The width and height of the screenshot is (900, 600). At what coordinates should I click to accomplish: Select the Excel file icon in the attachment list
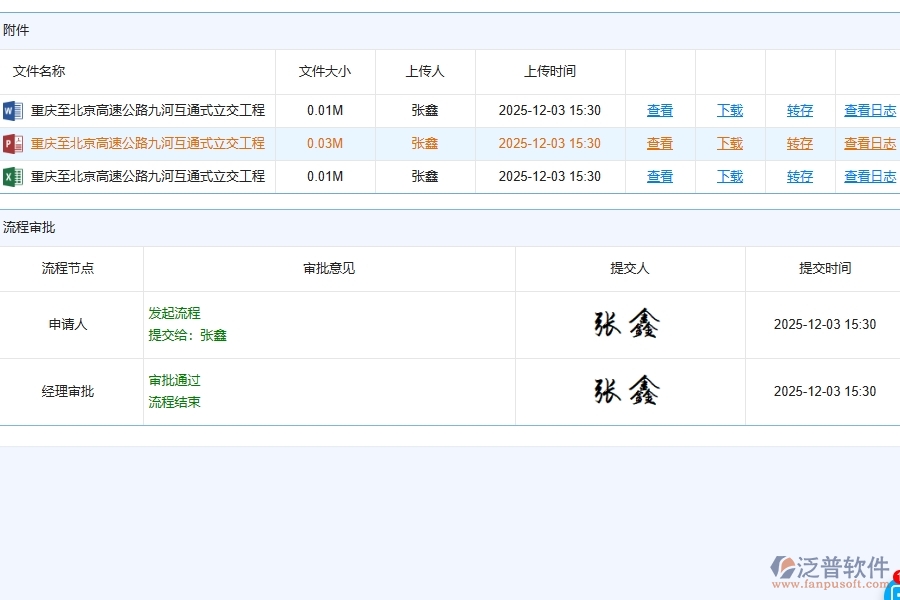(13, 176)
